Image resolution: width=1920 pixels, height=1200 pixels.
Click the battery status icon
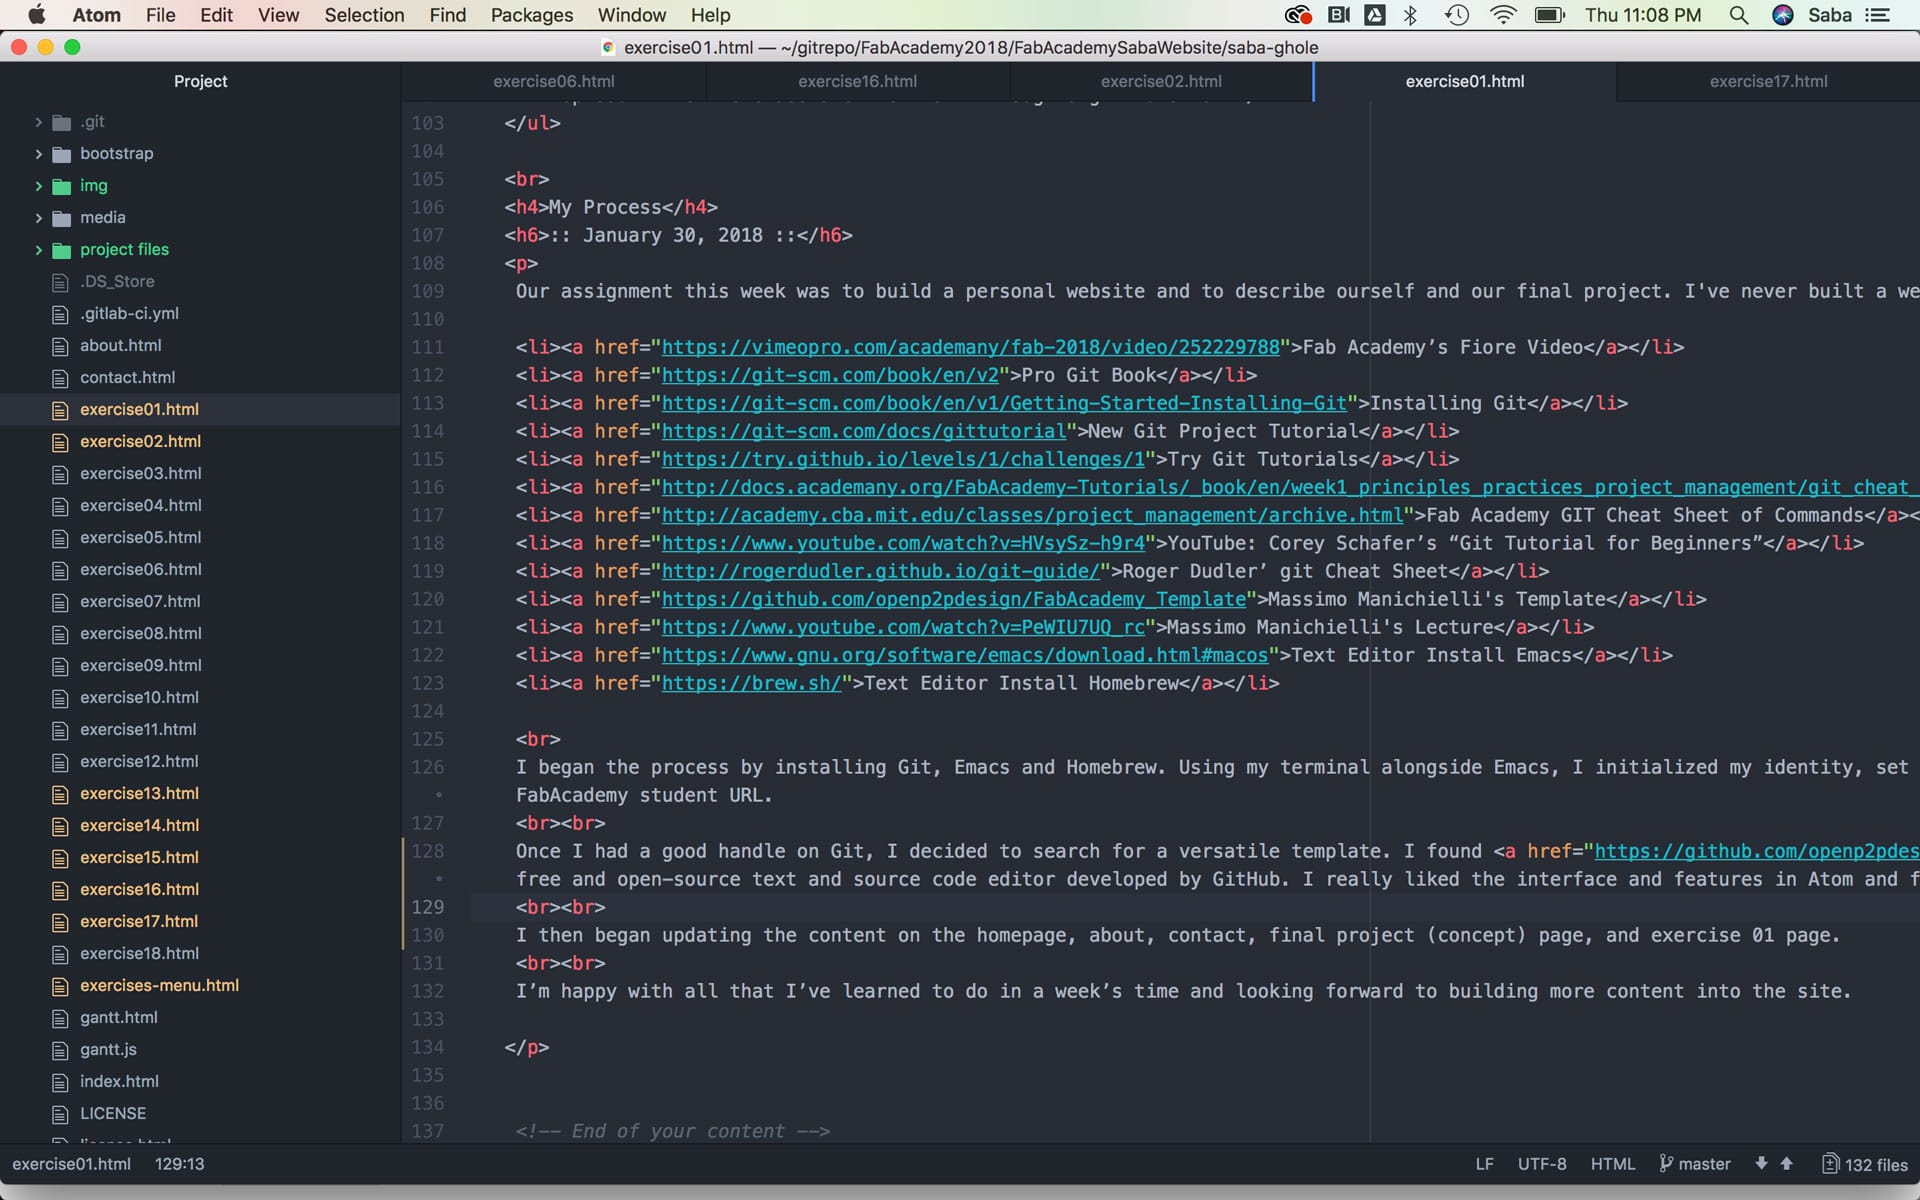coord(1550,15)
